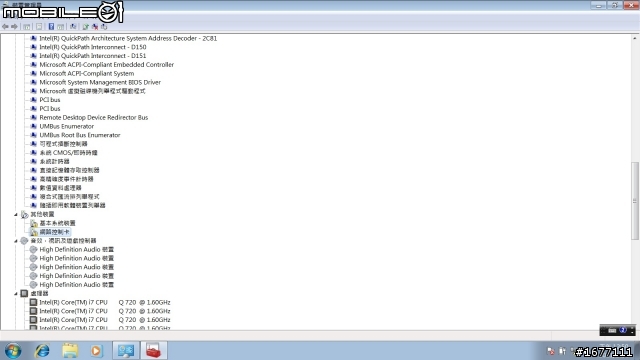Select the 系統 CMOS/即時時鐘 entry
Image resolution: width=640 pixels, height=360 pixels.
click(69, 153)
